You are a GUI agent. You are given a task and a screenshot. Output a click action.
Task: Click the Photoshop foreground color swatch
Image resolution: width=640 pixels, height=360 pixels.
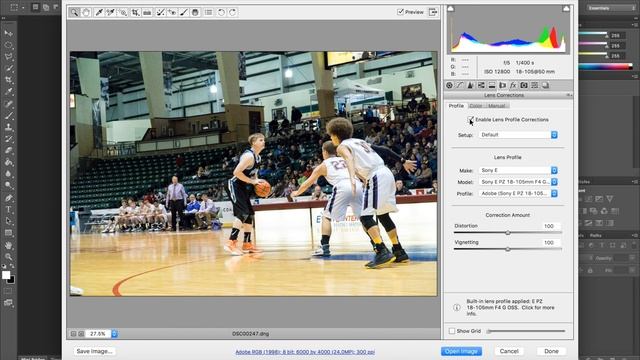pos(6,276)
